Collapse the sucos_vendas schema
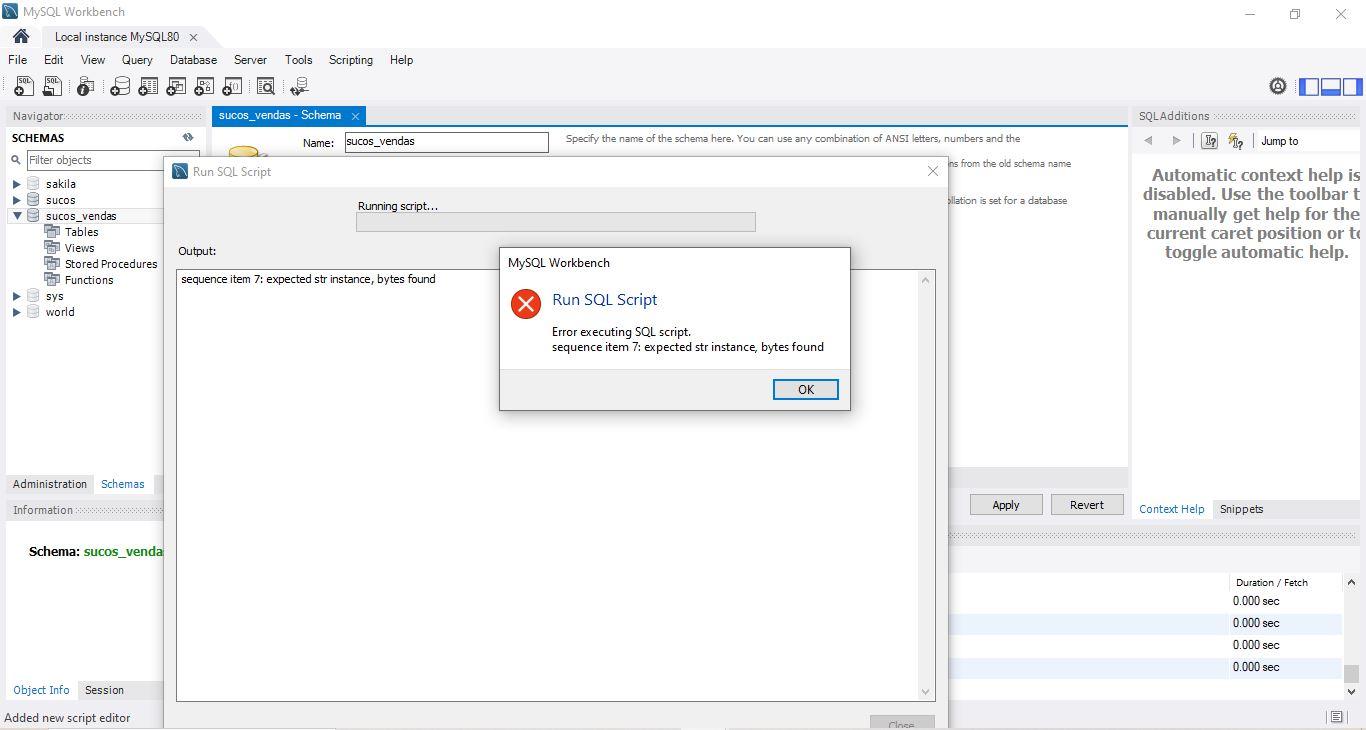The image size is (1366, 730). click(x=17, y=216)
